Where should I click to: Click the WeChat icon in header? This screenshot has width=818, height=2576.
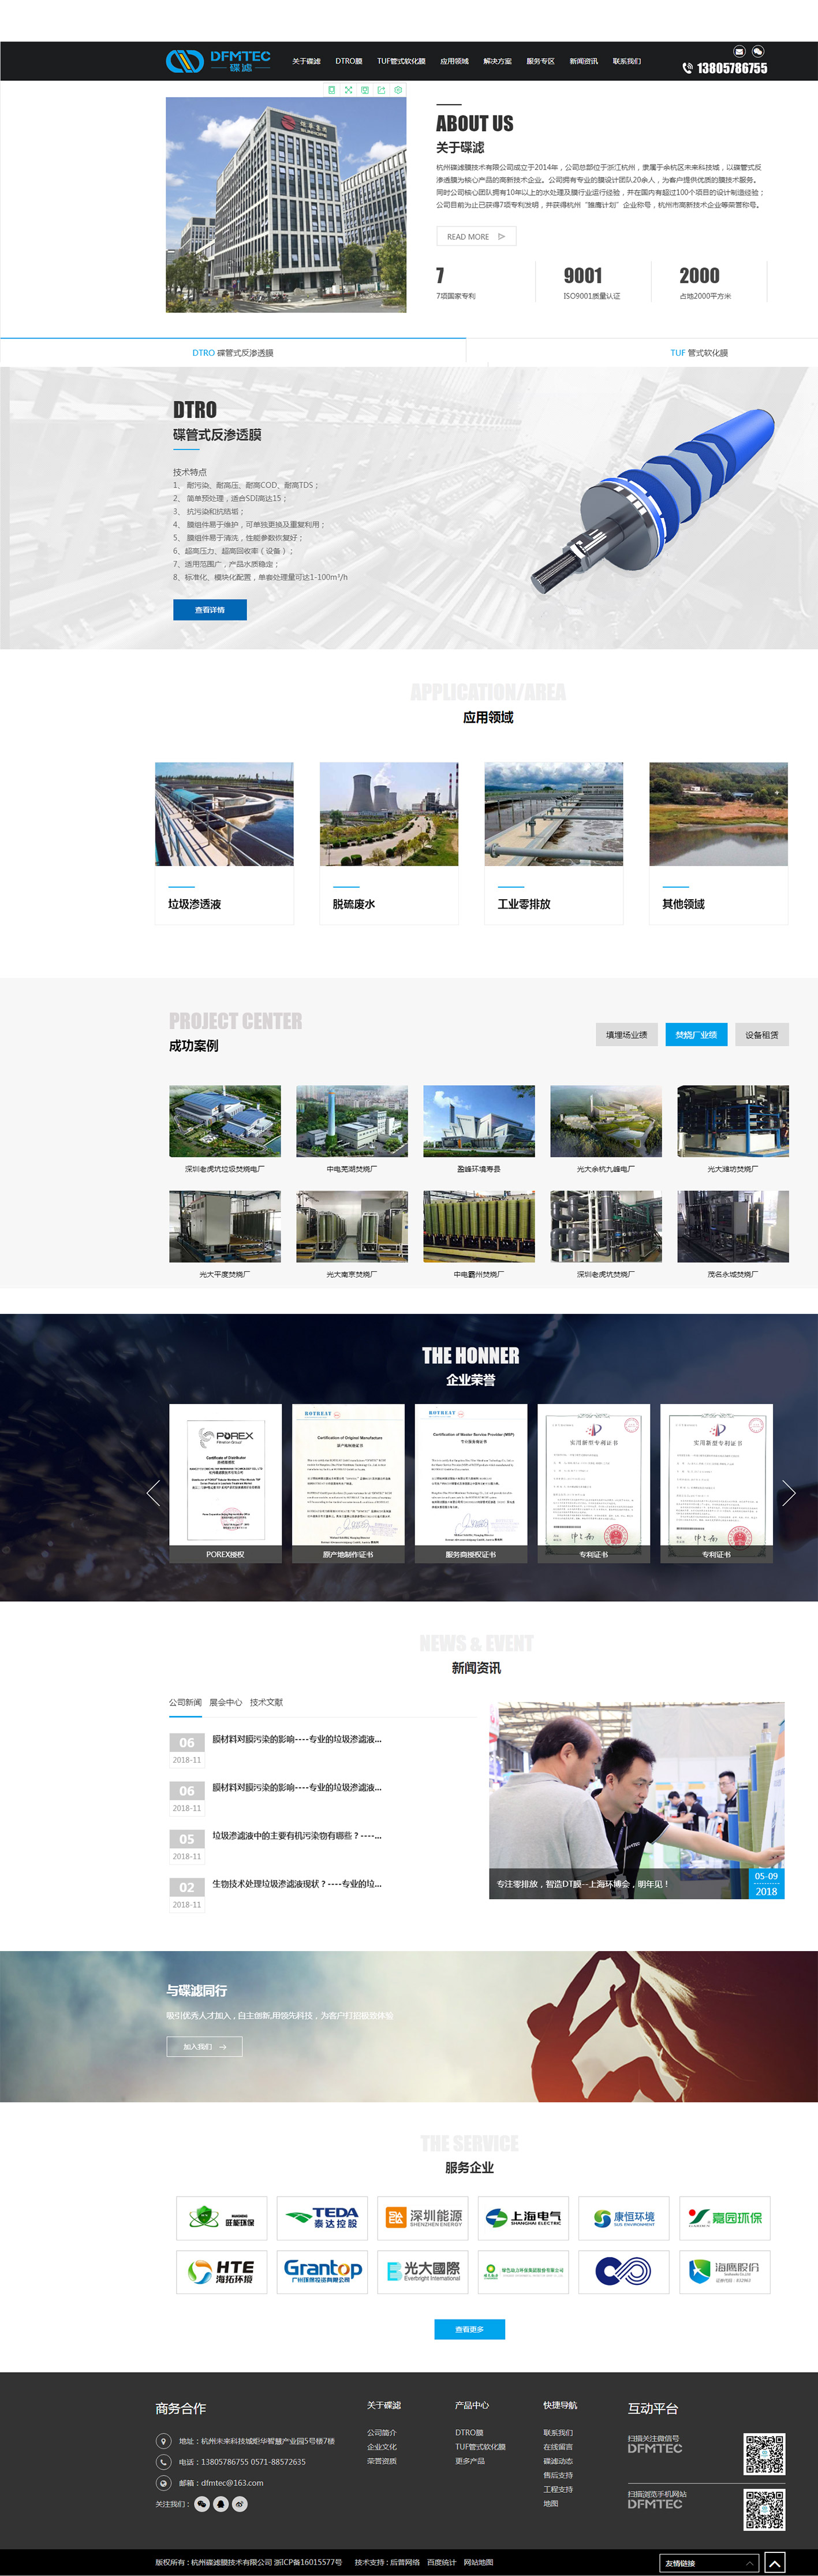coord(758,51)
